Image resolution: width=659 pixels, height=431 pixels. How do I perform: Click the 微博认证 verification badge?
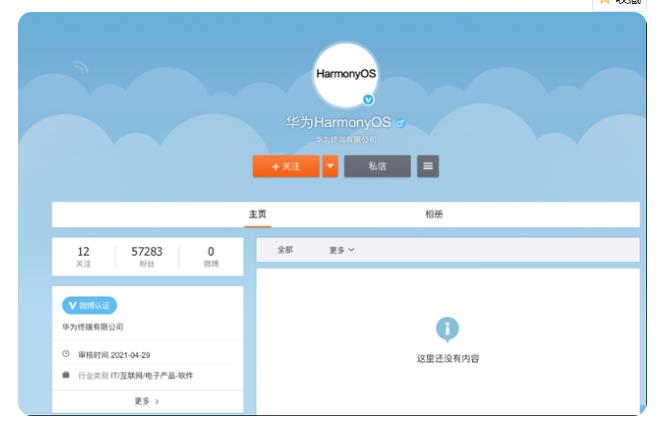(89, 305)
